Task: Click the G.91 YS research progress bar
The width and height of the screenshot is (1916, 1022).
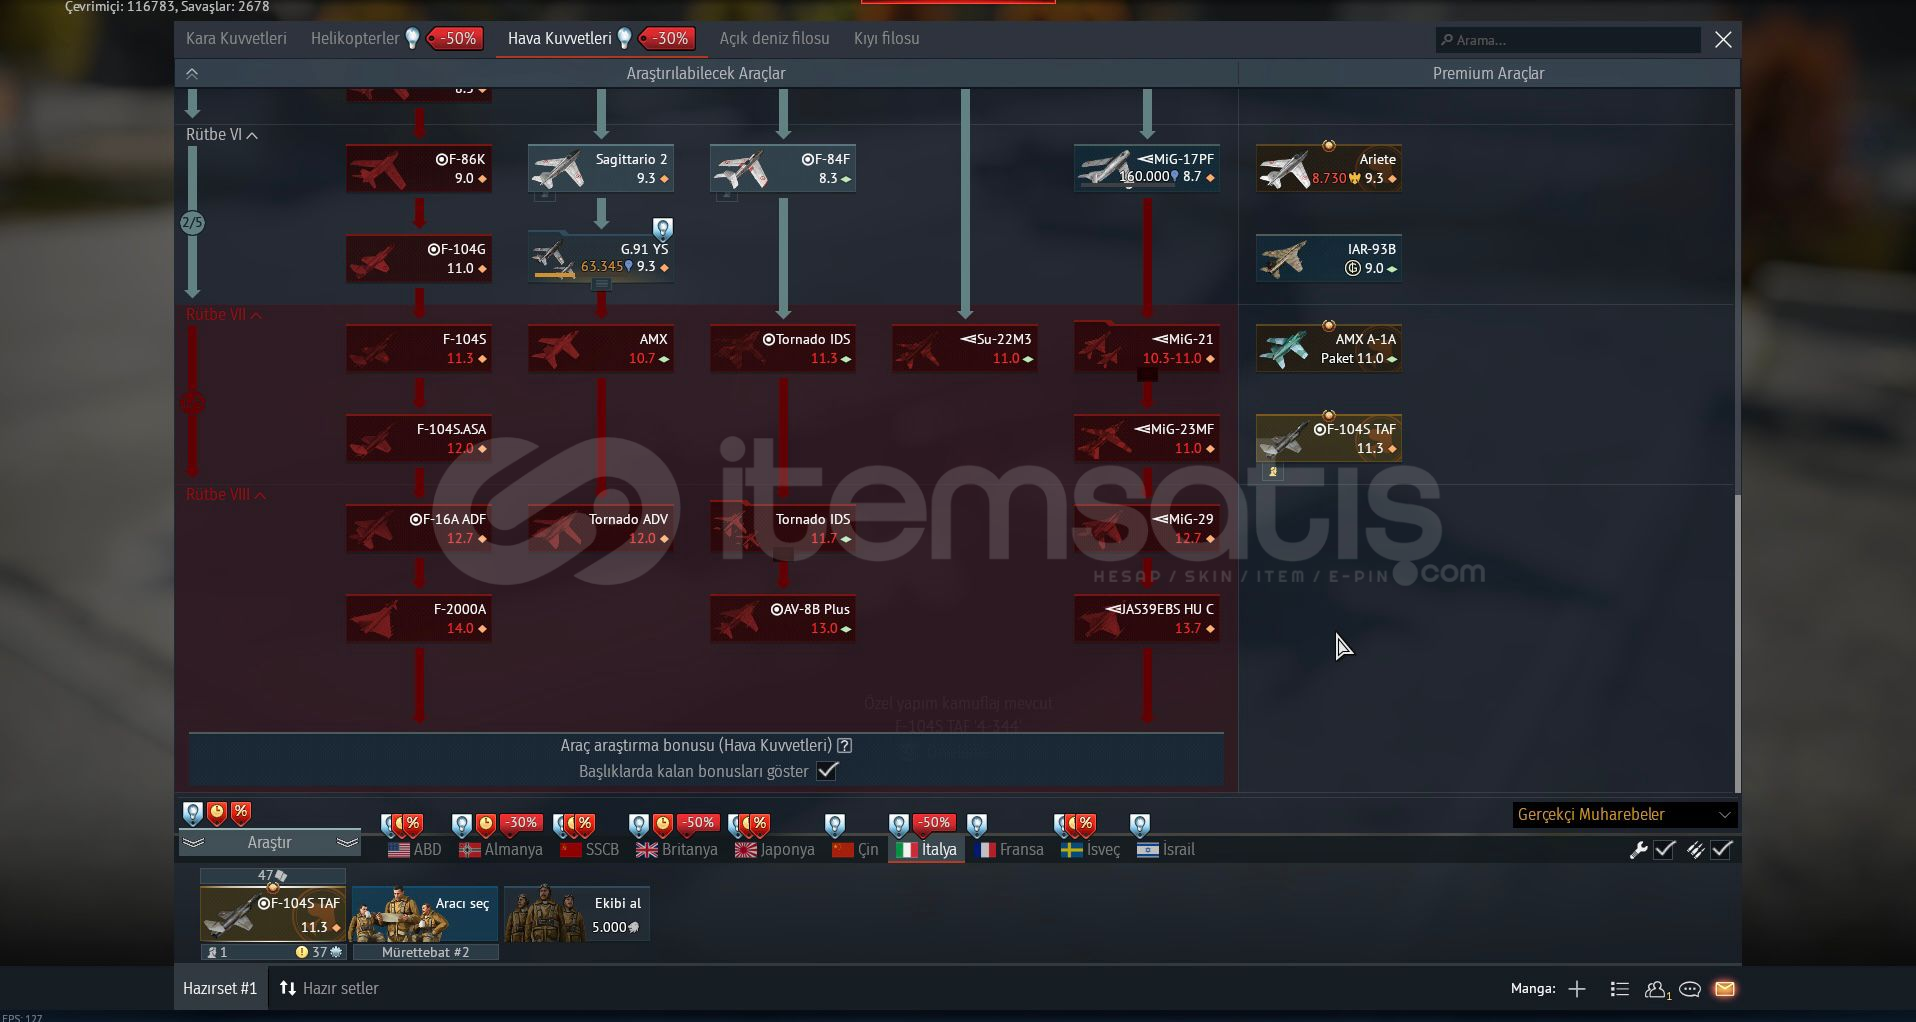Action: pyautogui.click(x=555, y=275)
